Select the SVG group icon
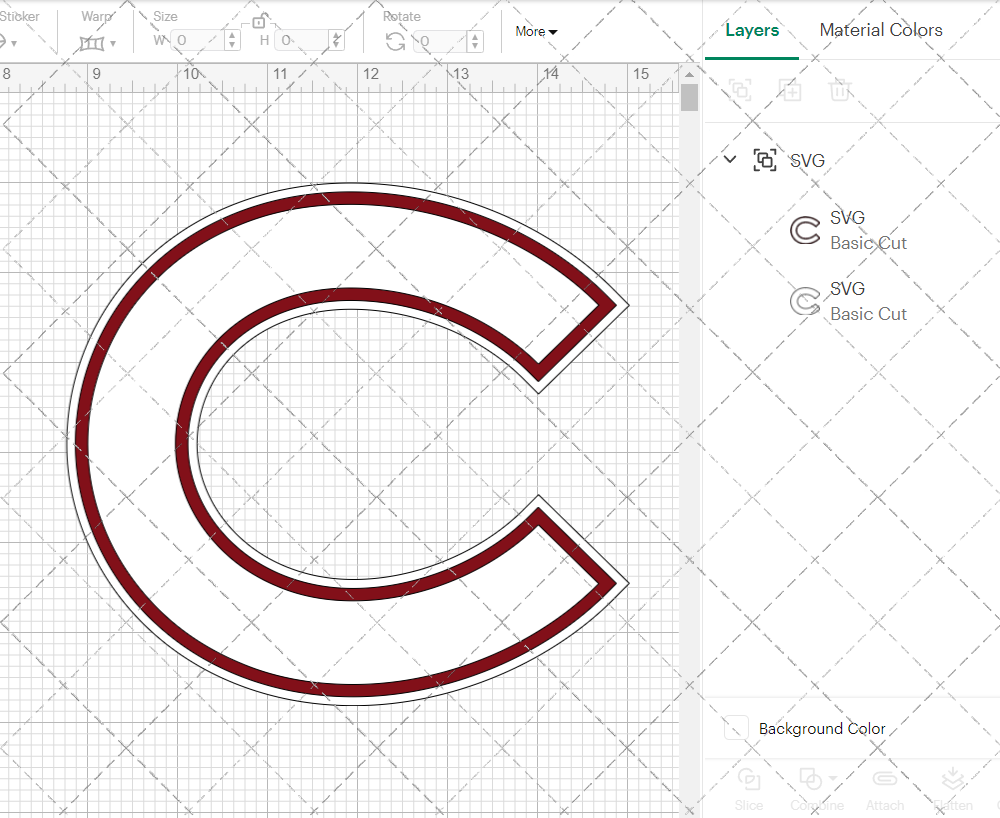1000x818 pixels. 765,160
